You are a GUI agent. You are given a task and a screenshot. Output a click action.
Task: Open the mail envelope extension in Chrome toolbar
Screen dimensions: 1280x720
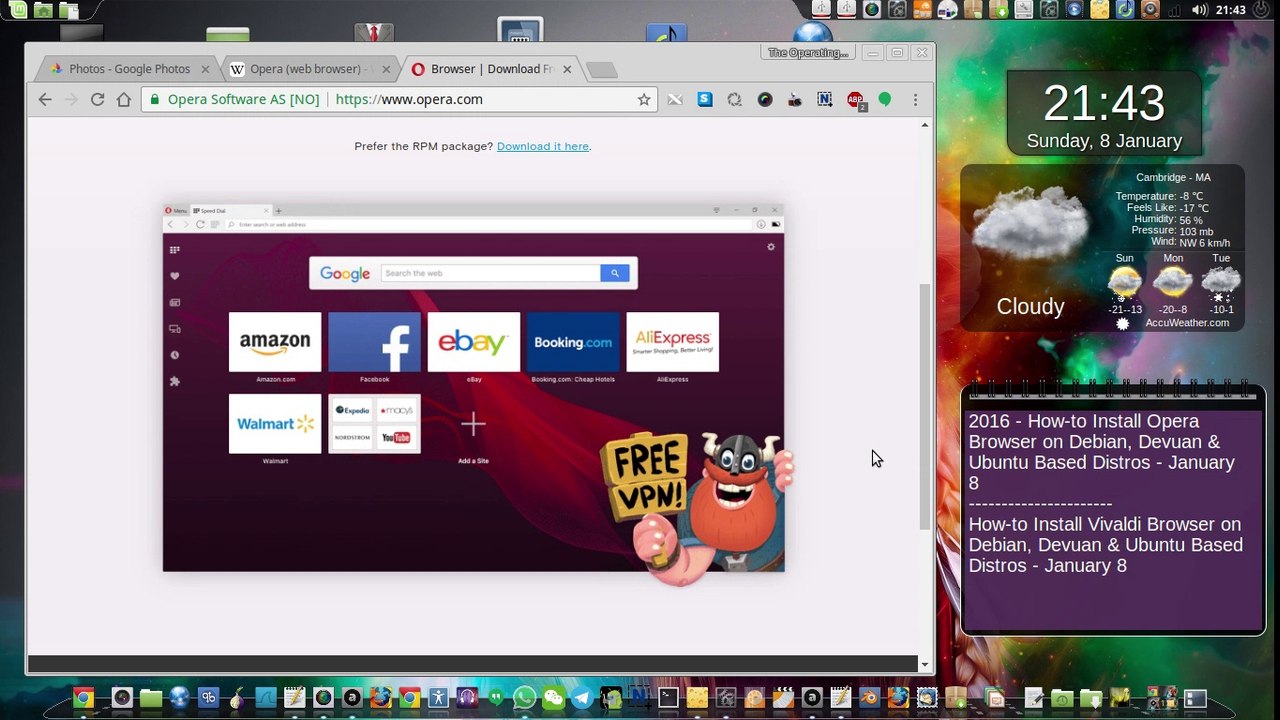point(675,99)
